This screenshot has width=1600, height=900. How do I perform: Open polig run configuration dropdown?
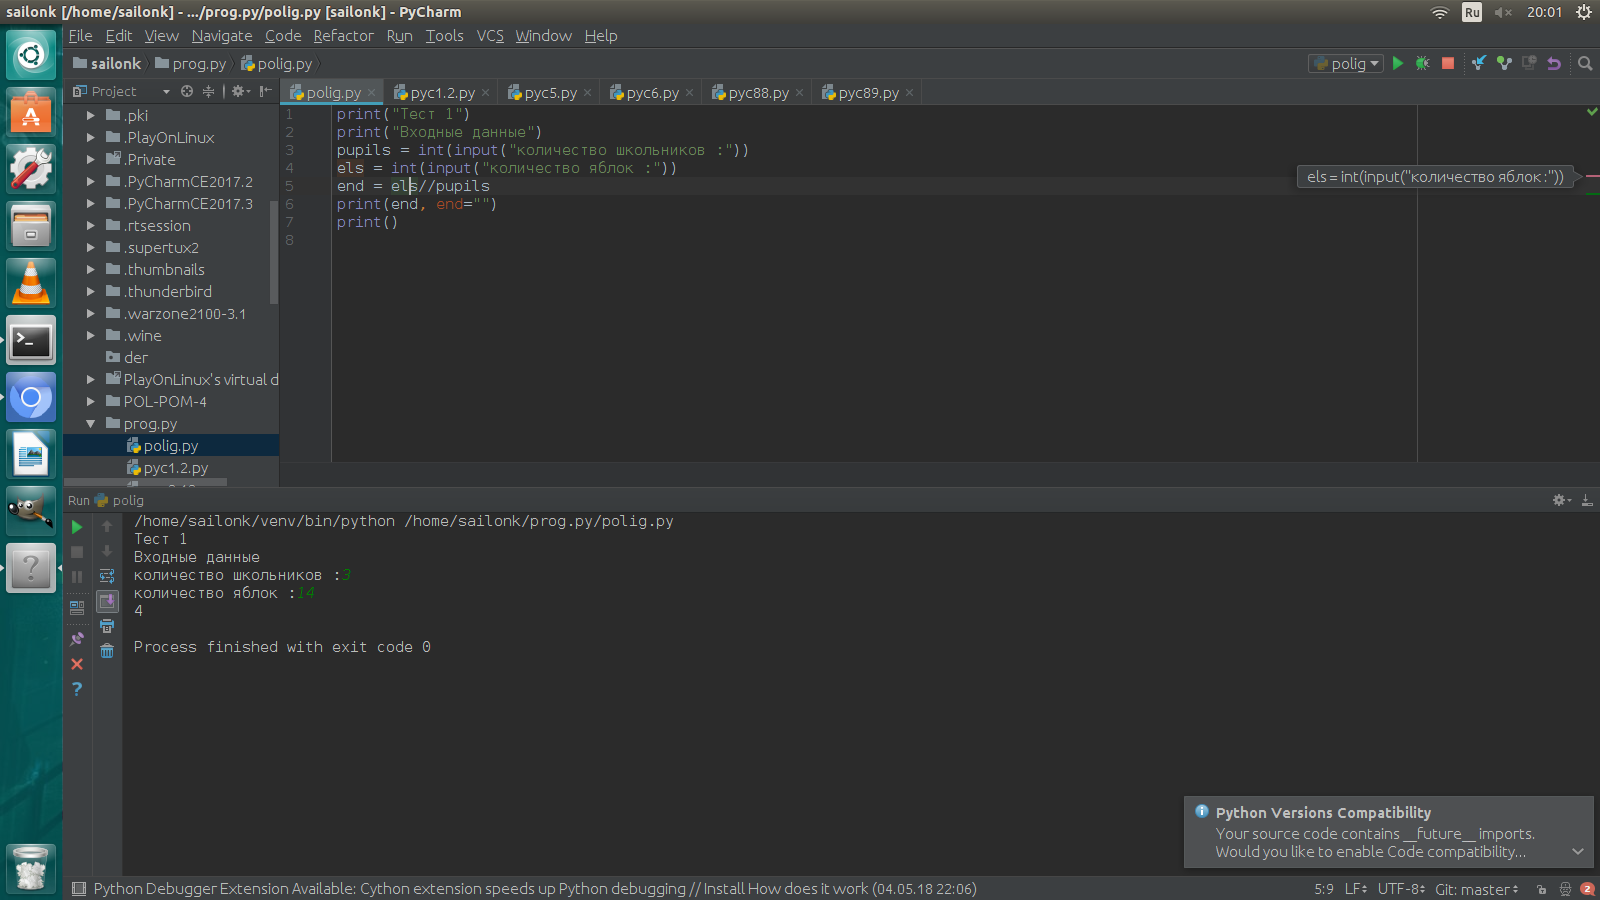pyautogui.click(x=1346, y=63)
